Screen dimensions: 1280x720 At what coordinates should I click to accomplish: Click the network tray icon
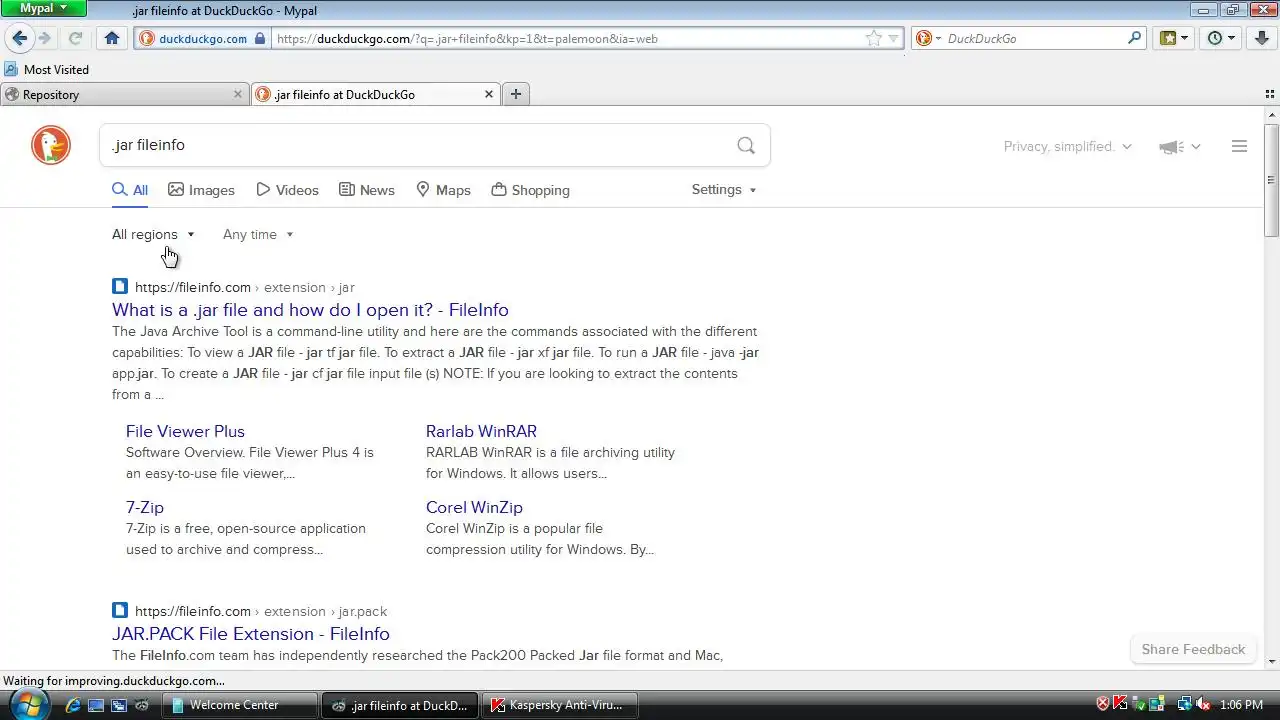pyautogui.click(x=1185, y=705)
